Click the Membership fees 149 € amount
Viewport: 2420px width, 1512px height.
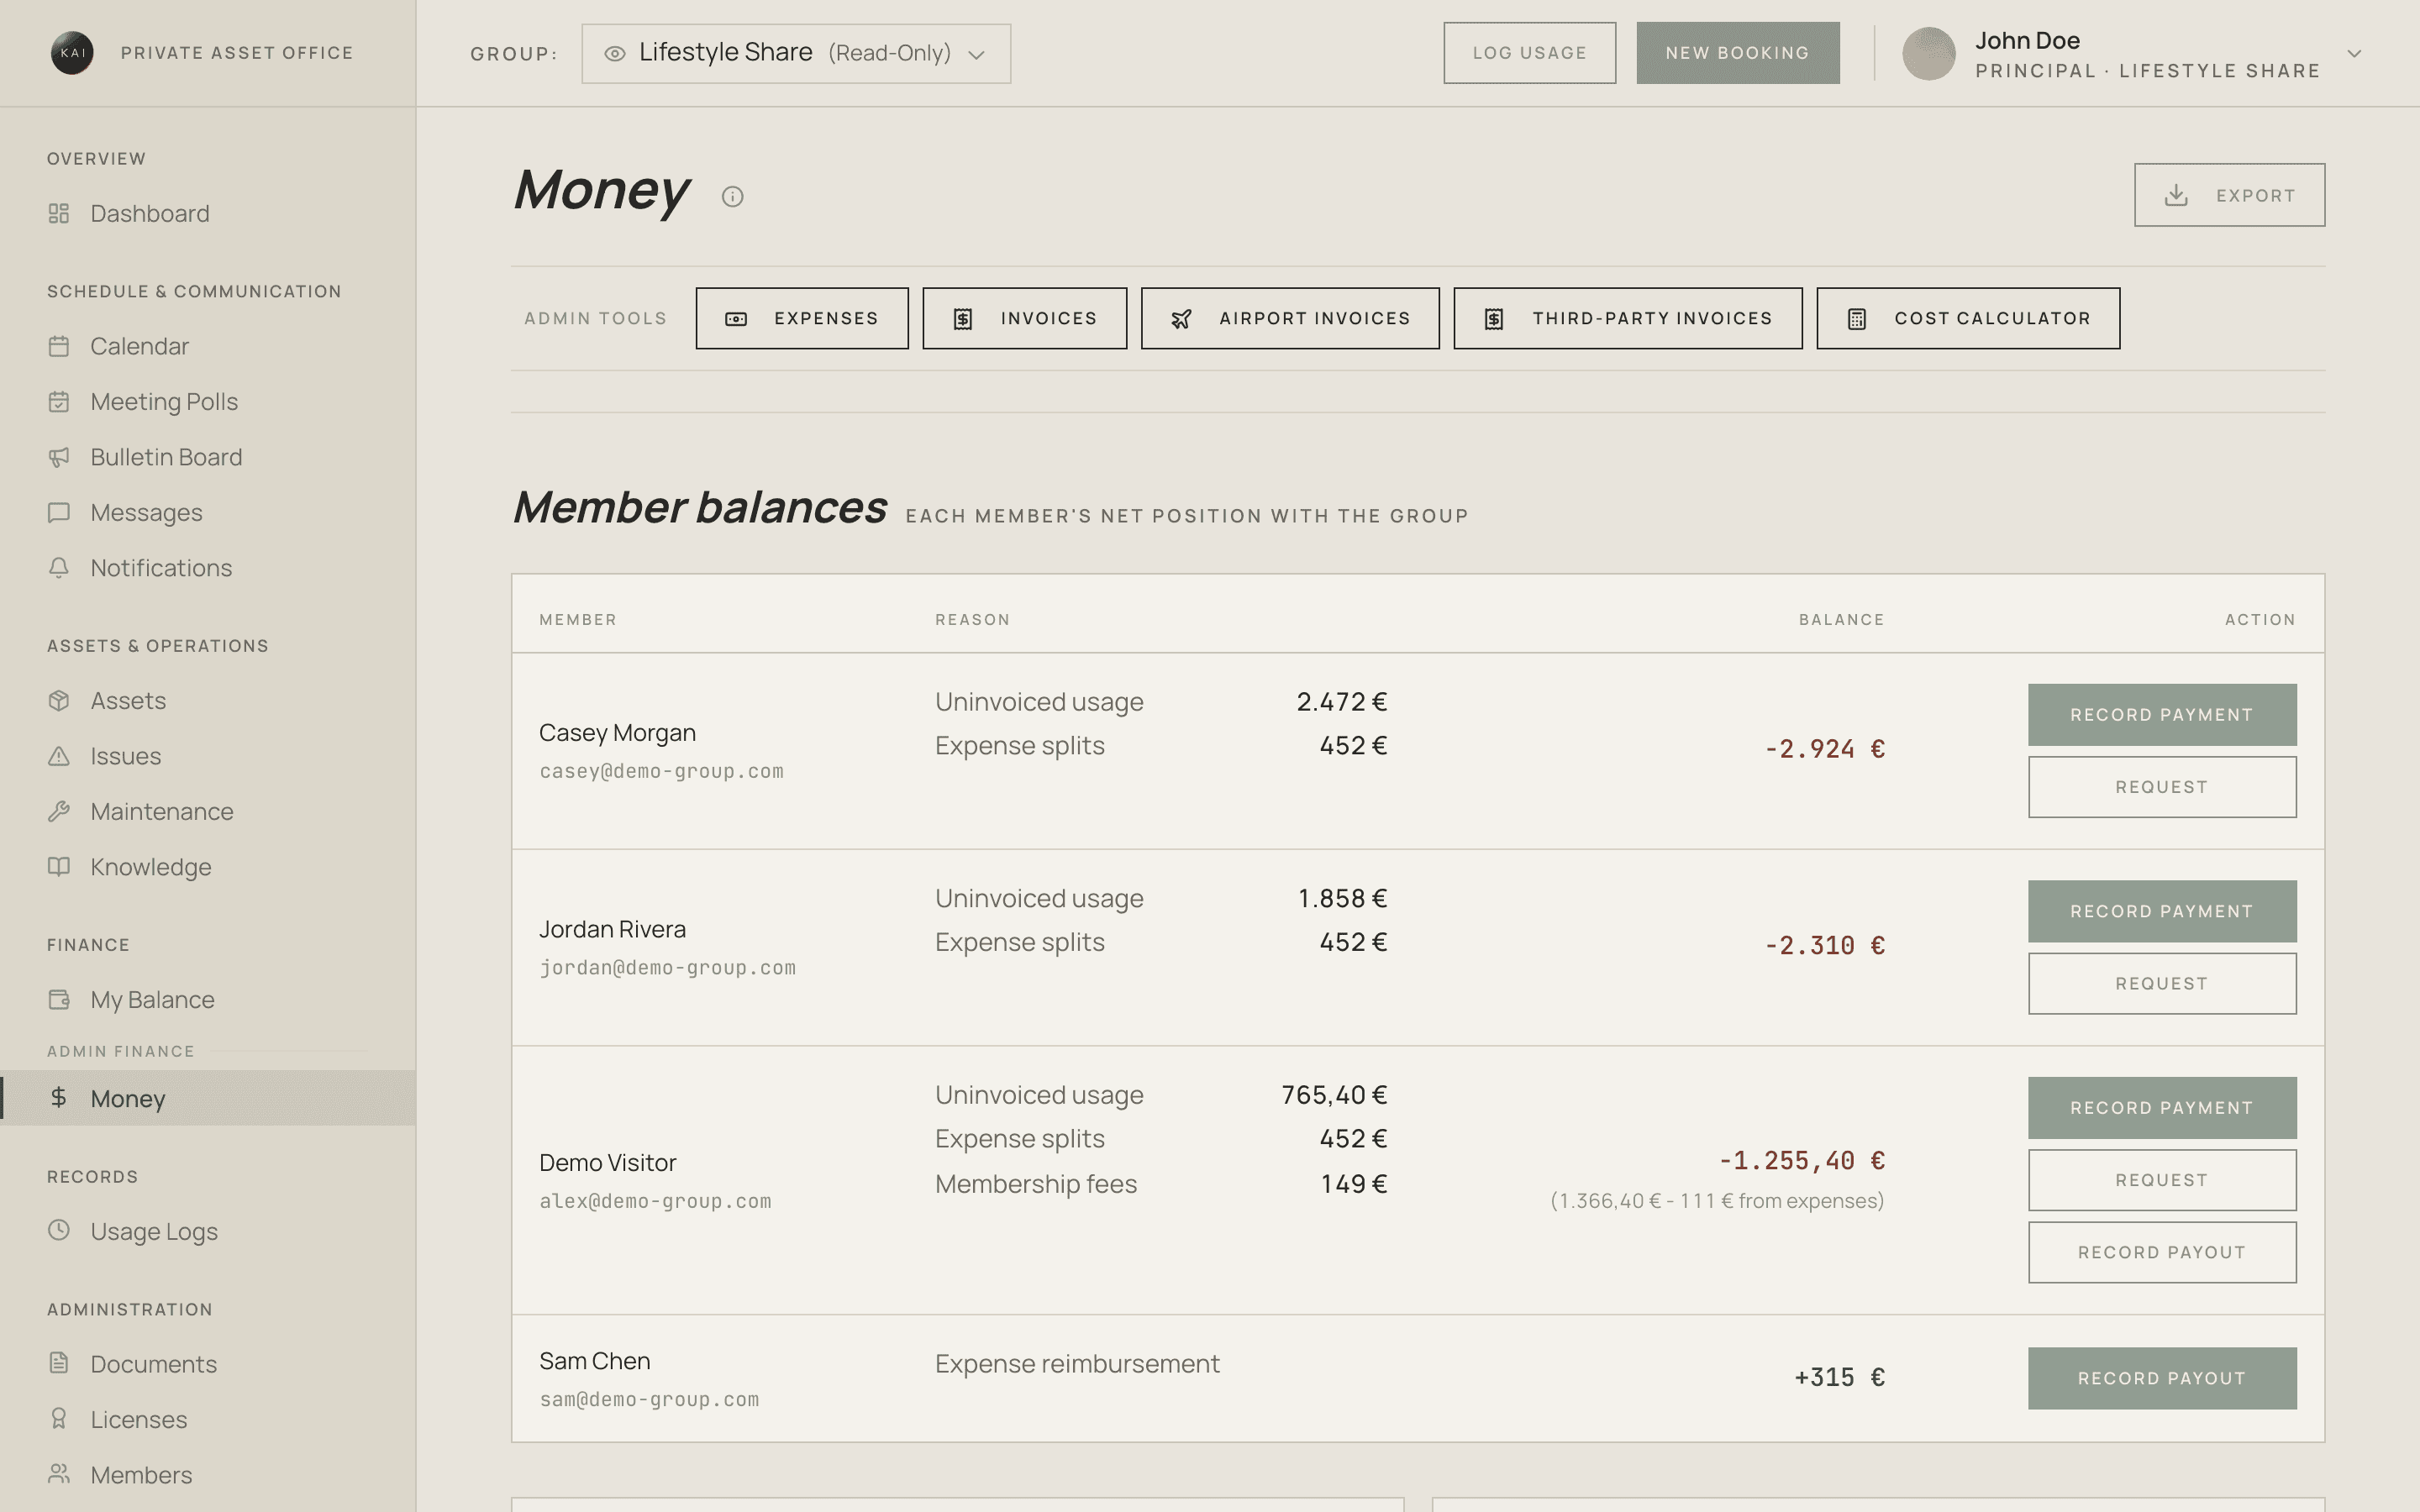(x=1353, y=1184)
